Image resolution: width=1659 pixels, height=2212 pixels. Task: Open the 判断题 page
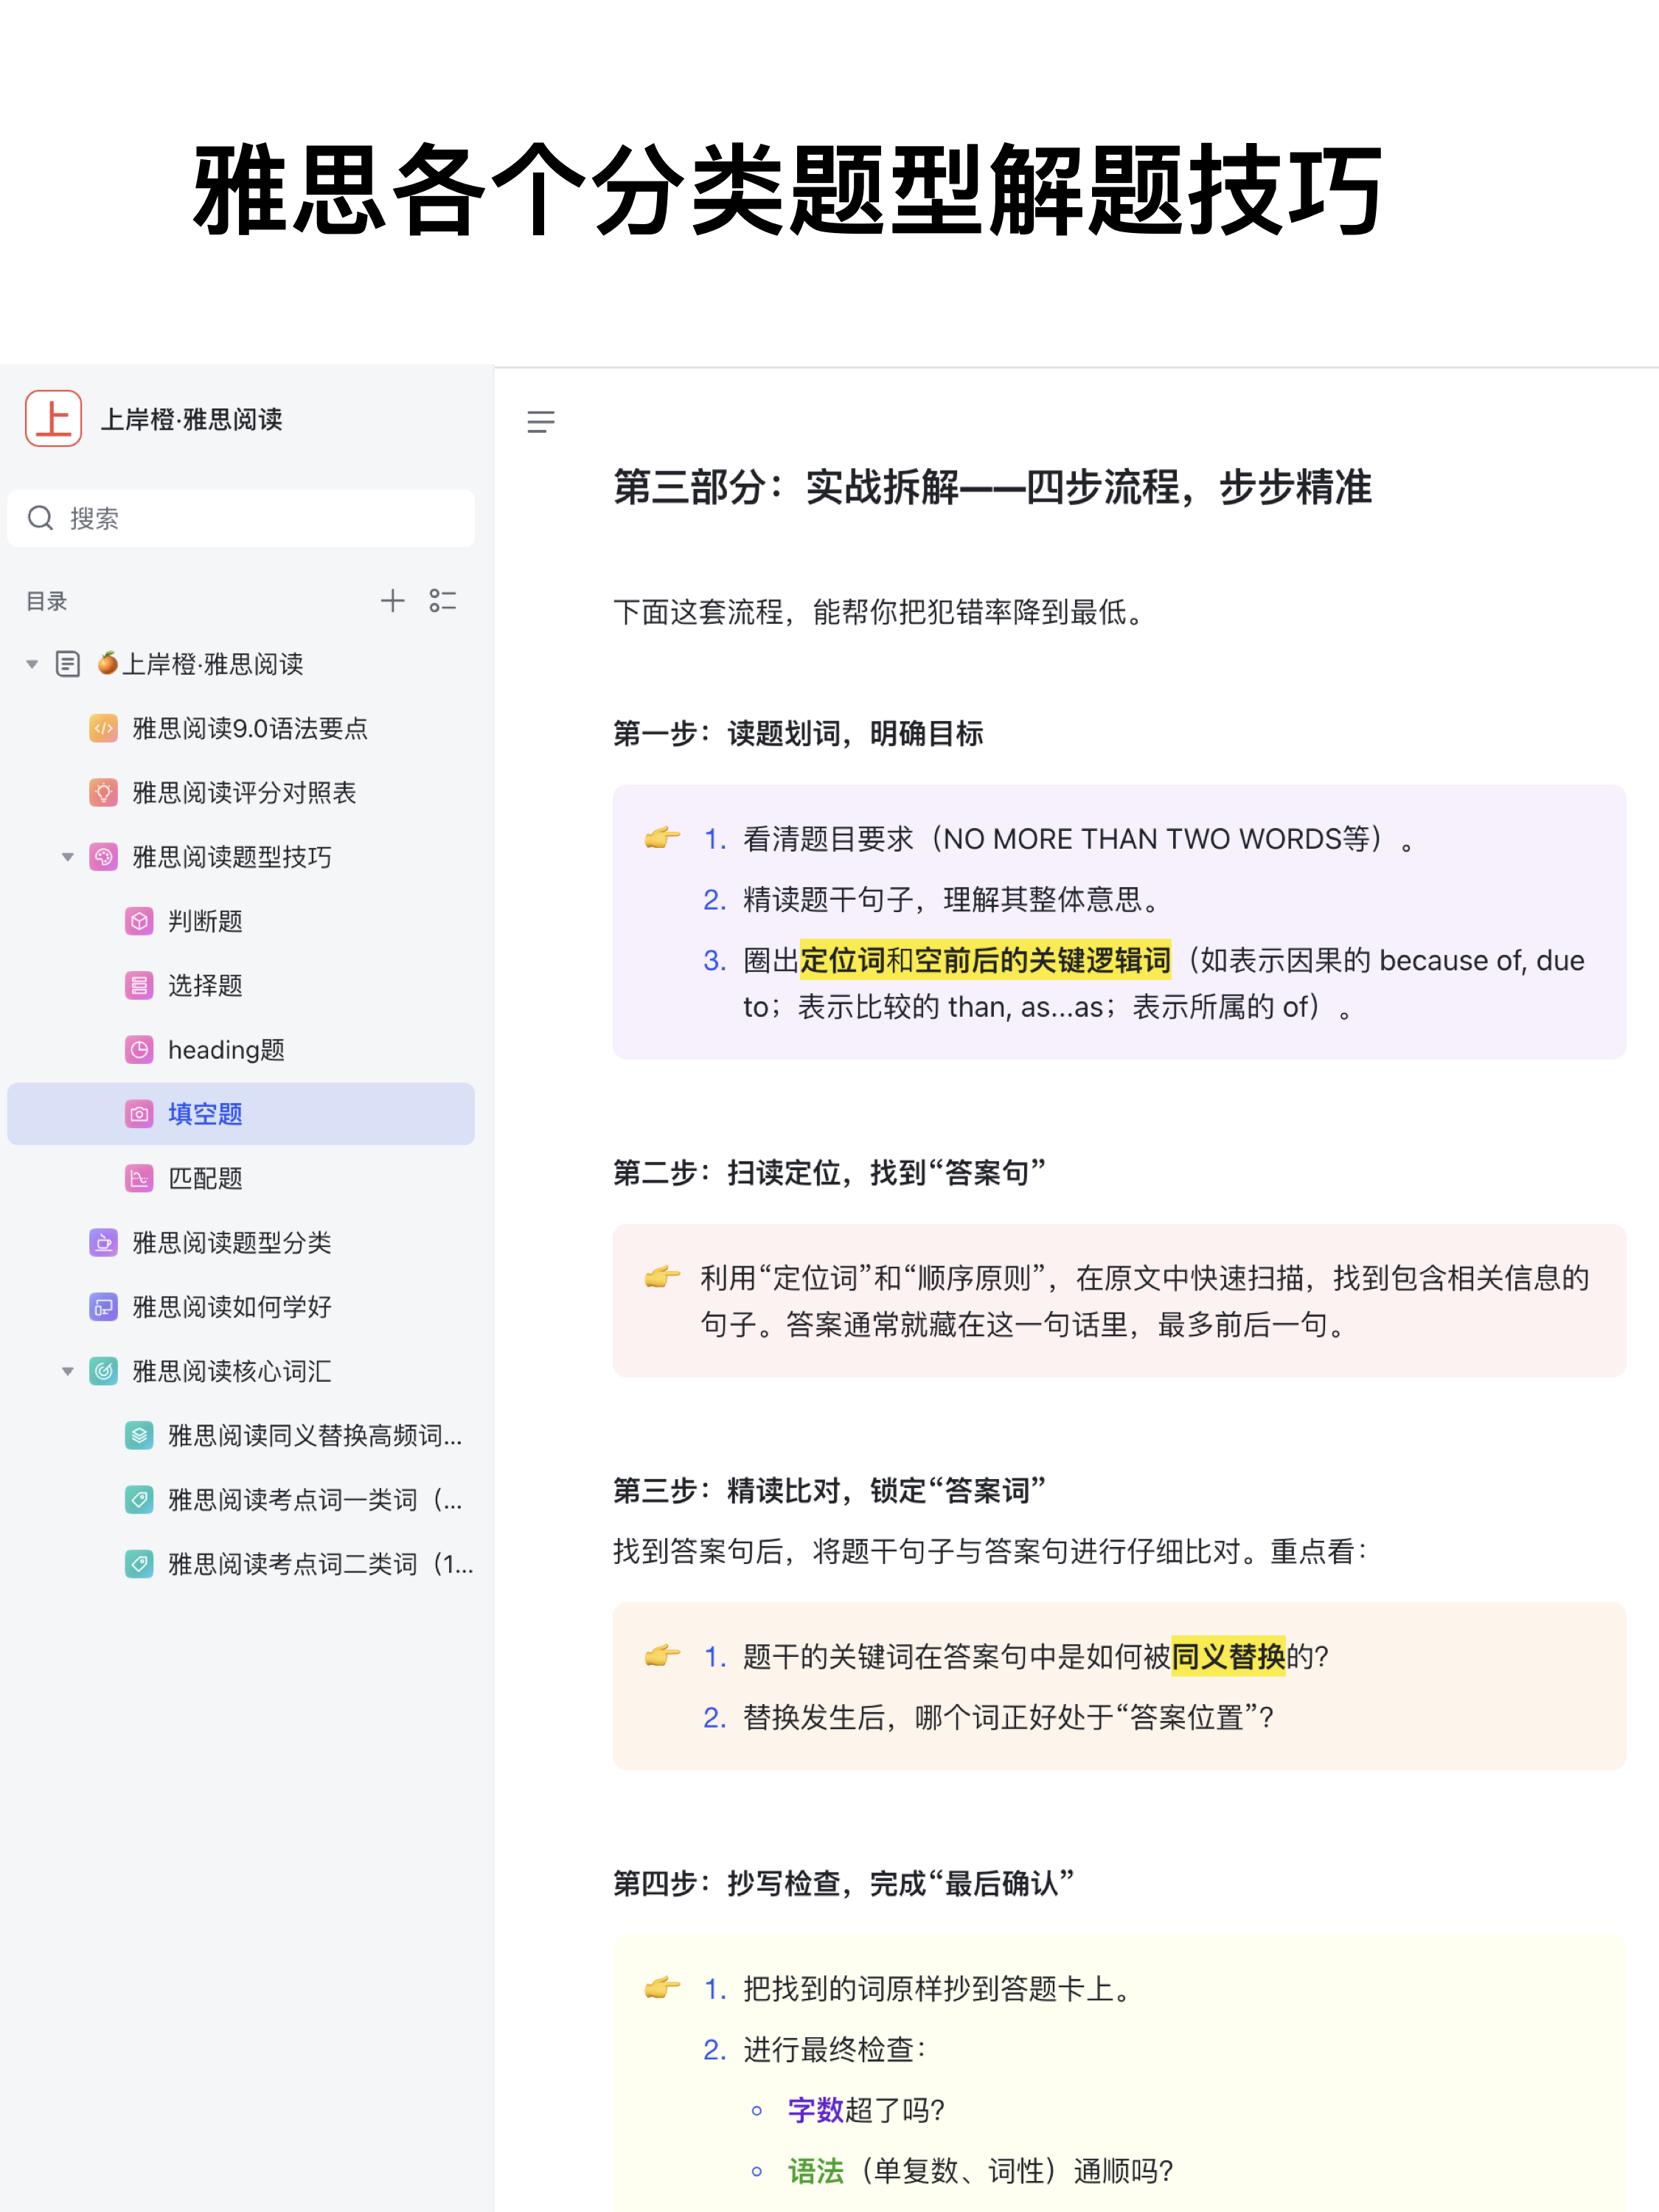(x=207, y=921)
